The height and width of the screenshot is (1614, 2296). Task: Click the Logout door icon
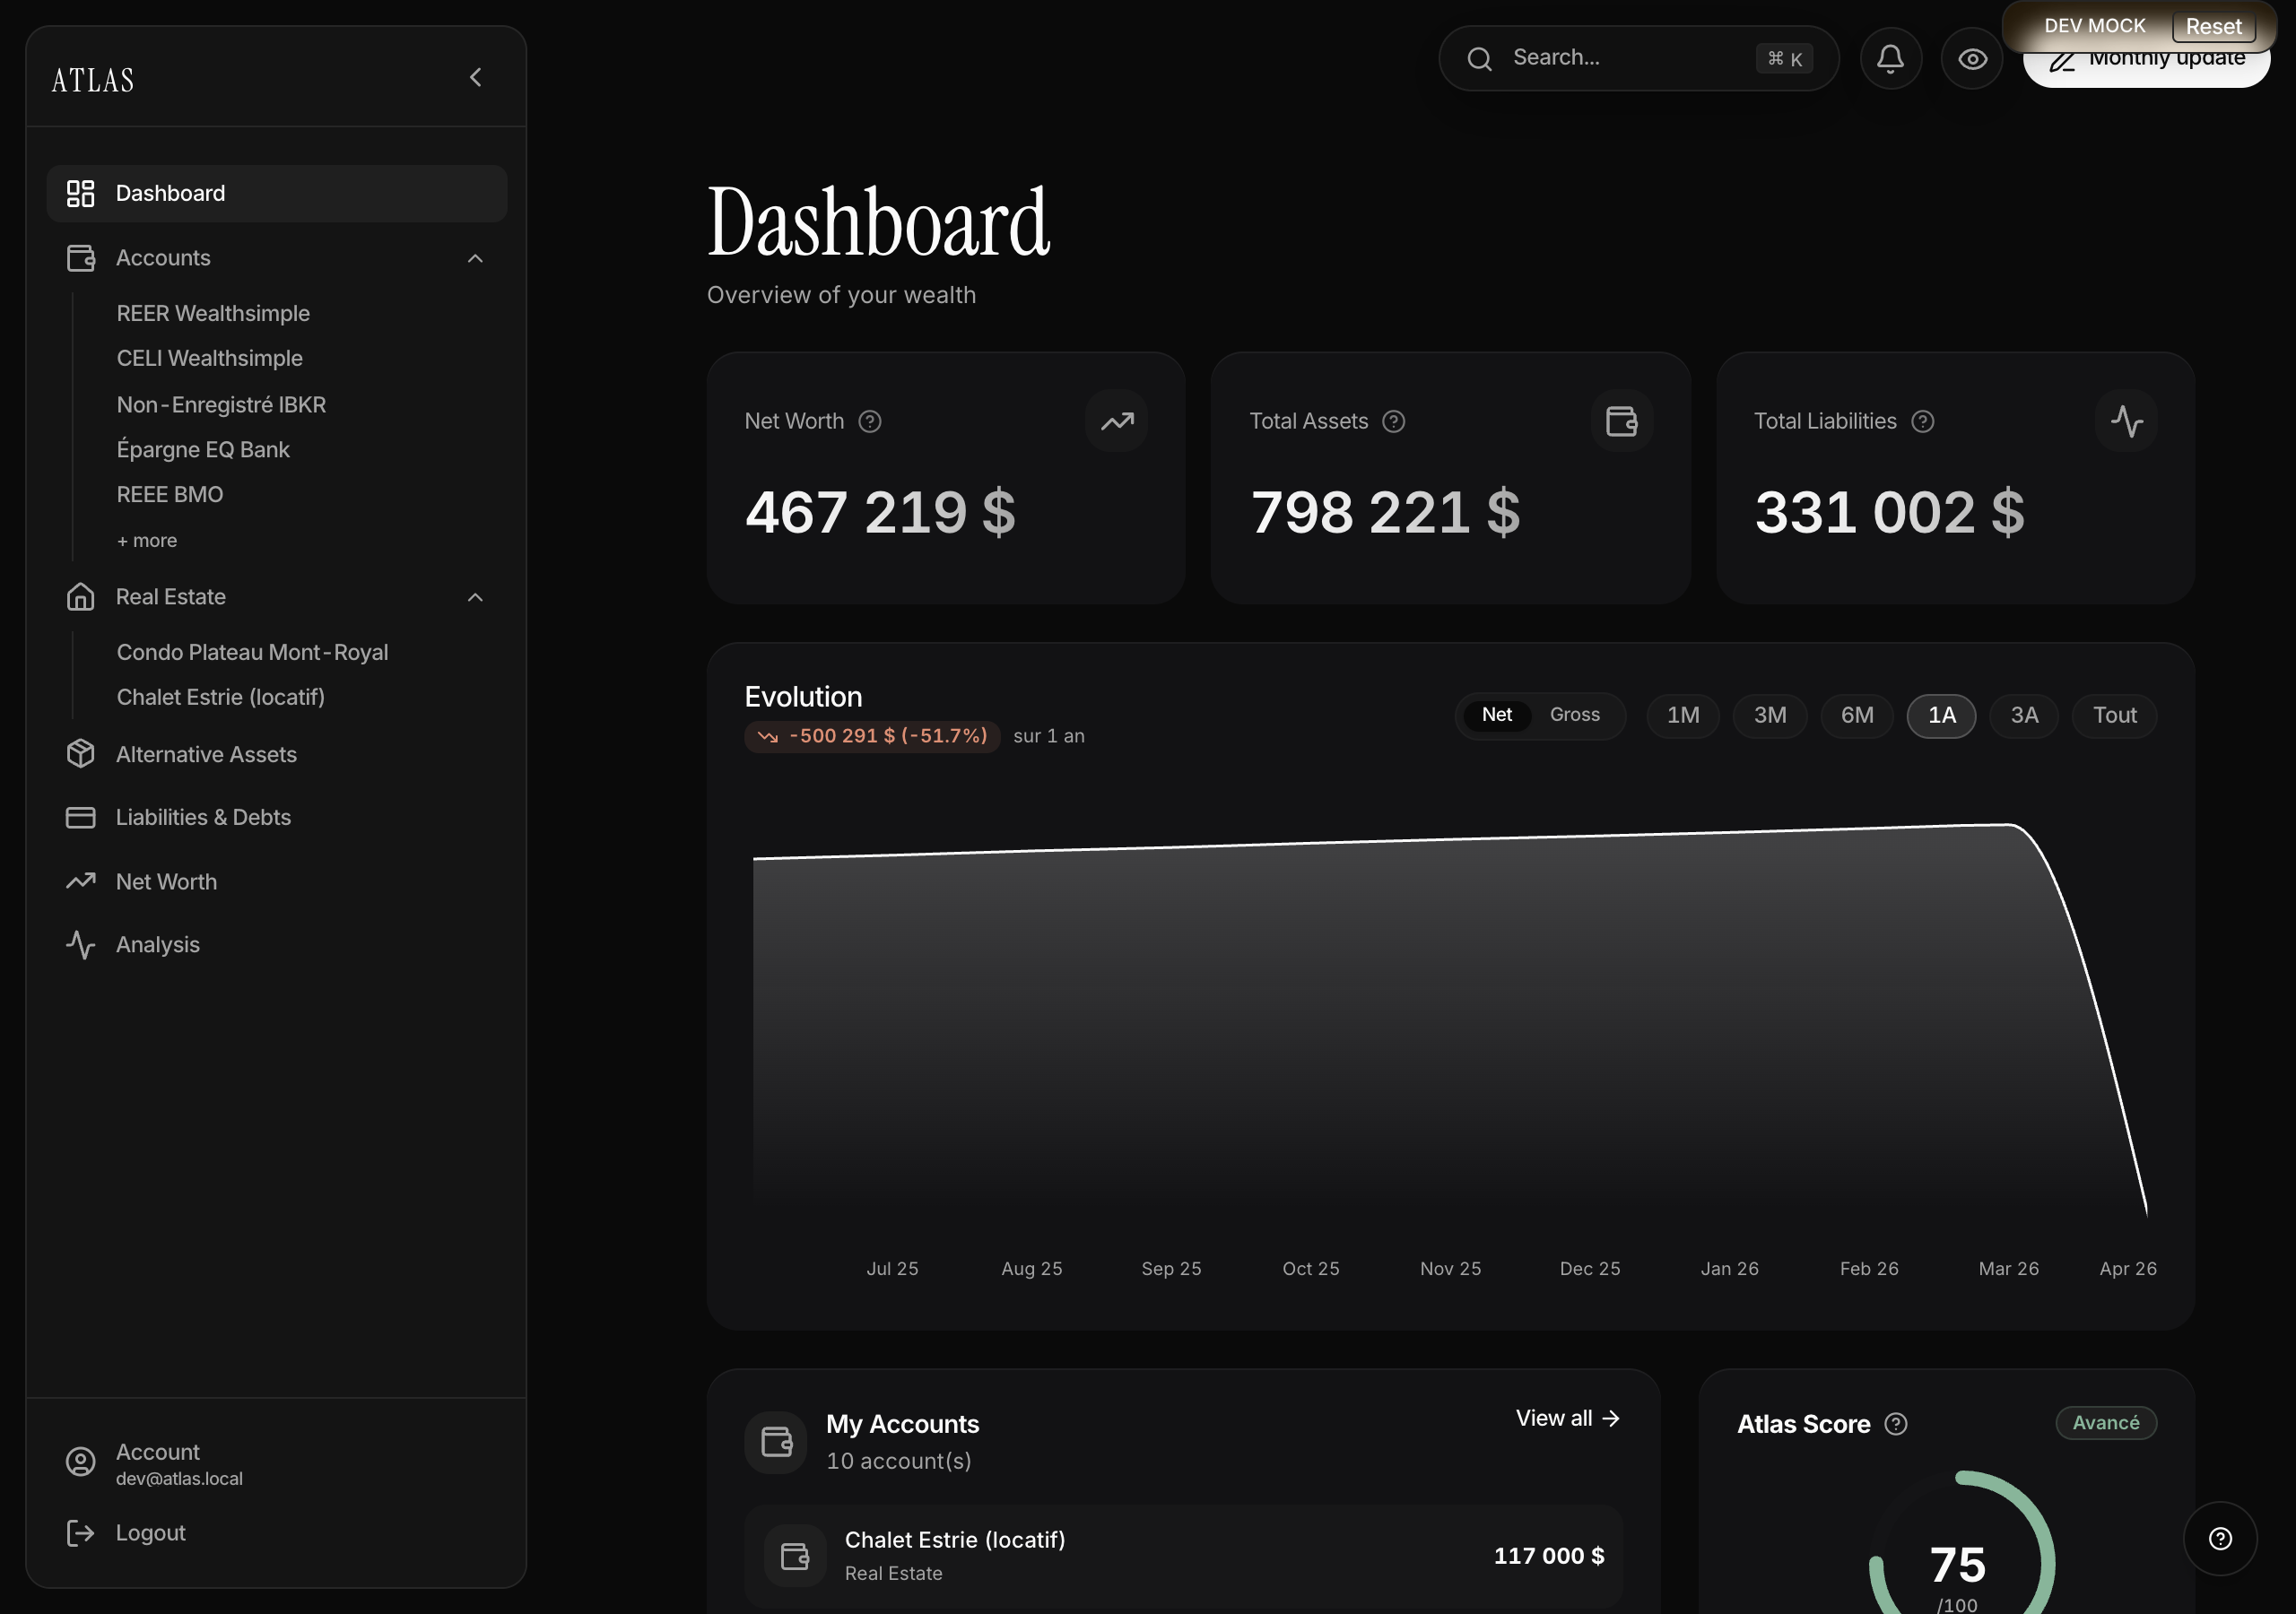click(x=80, y=1533)
